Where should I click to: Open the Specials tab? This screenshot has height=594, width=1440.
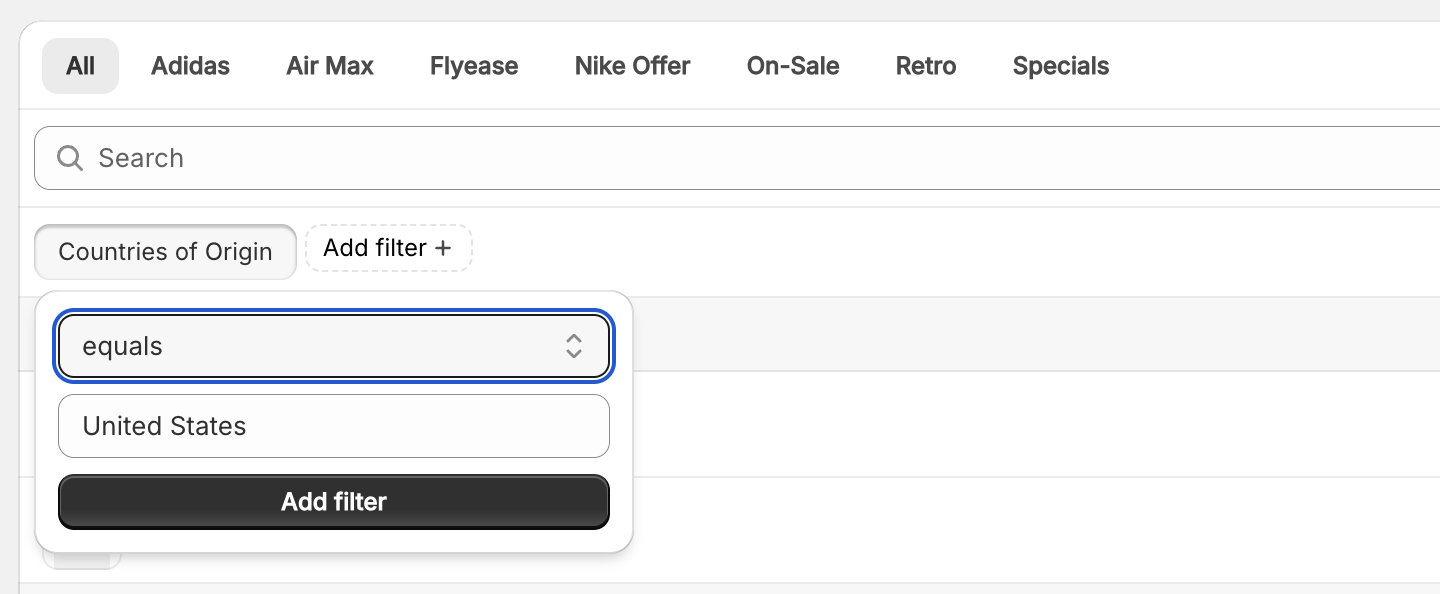(1061, 66)
